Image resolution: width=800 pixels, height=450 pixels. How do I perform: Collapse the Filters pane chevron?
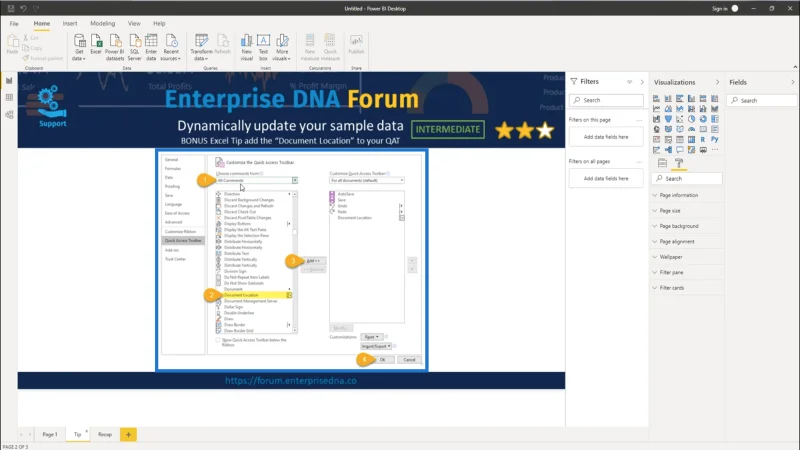(642, 82)
